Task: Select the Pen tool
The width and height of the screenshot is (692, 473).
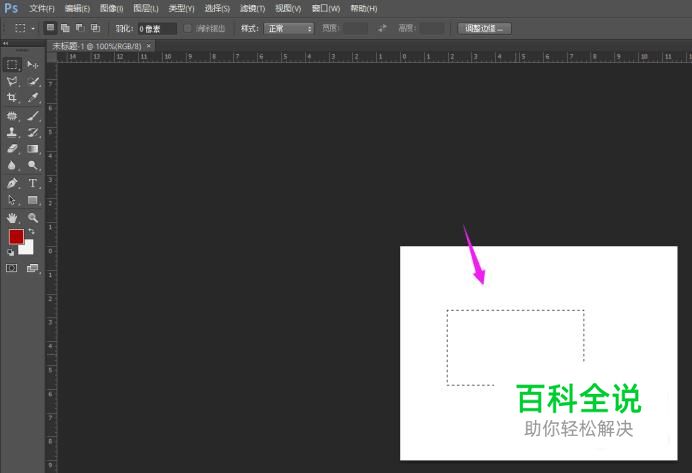Action: [13, 184]
